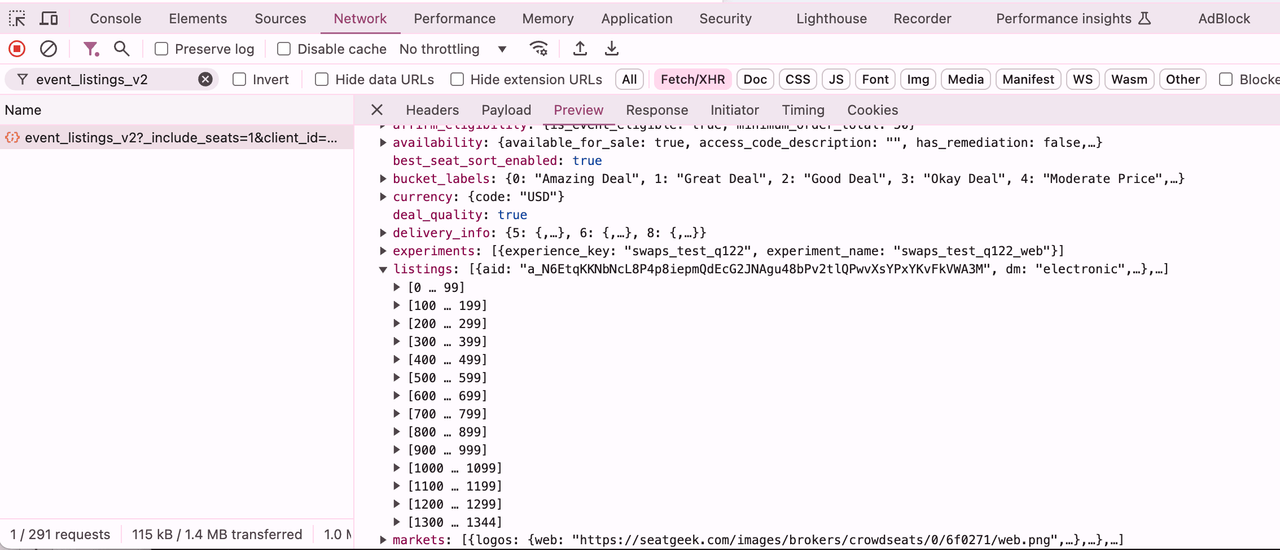Viewport: 1280px width, 550px height.
Task: Toggle Hide extension URLs checkbox
Action: pos(457,79)
